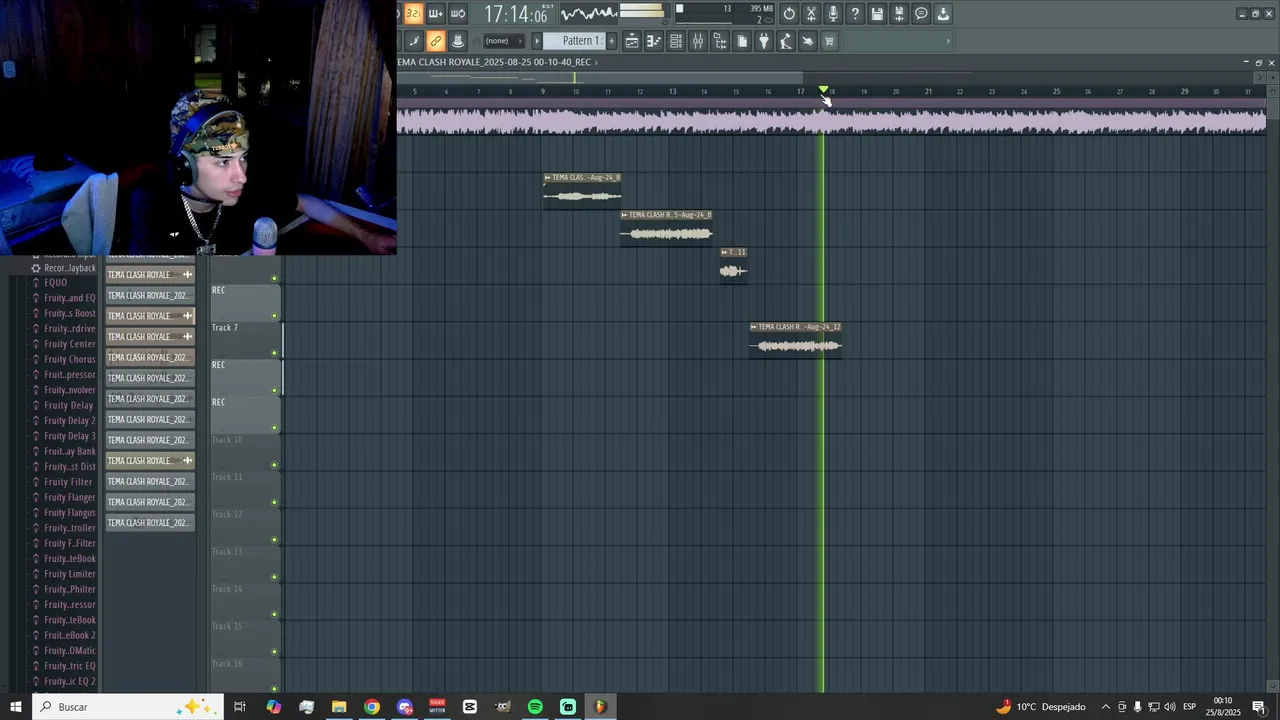Mute Track 11 using its green dot
The image size is (1280, 720).
pyautogui.click(x=275, y=503)
